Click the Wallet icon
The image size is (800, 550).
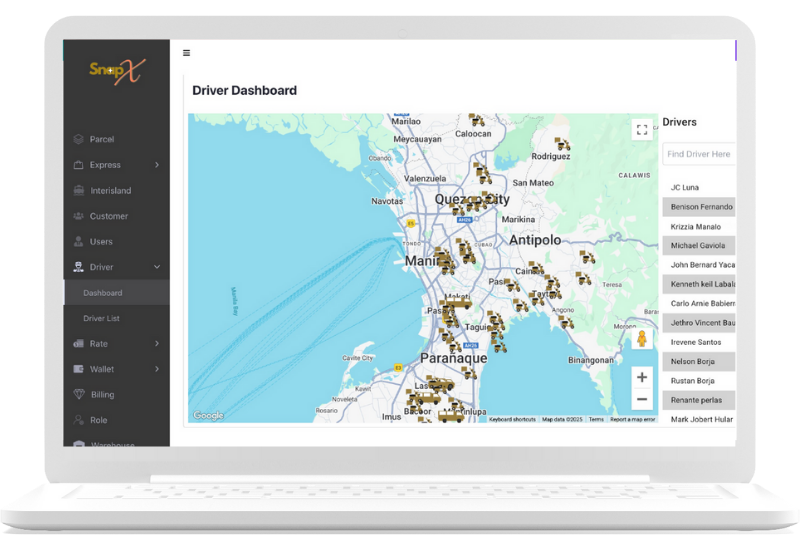[x=79, y=369]
